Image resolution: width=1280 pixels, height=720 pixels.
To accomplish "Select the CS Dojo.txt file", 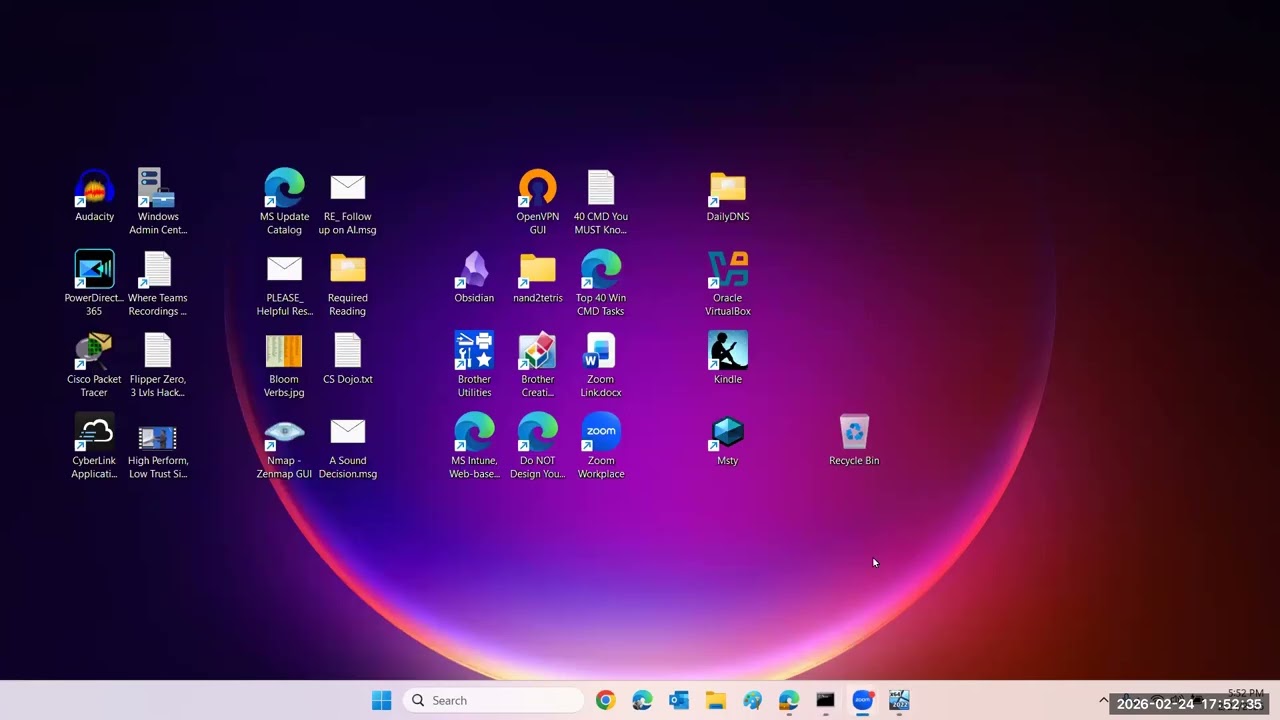I will 348,358.
